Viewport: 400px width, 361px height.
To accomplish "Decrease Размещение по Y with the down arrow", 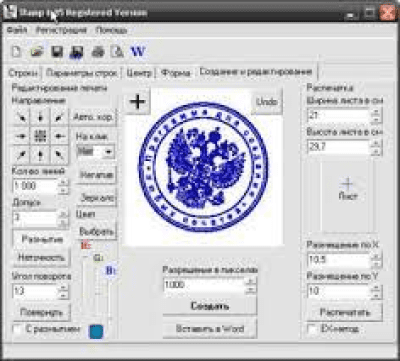I will [x=376, y=296].
